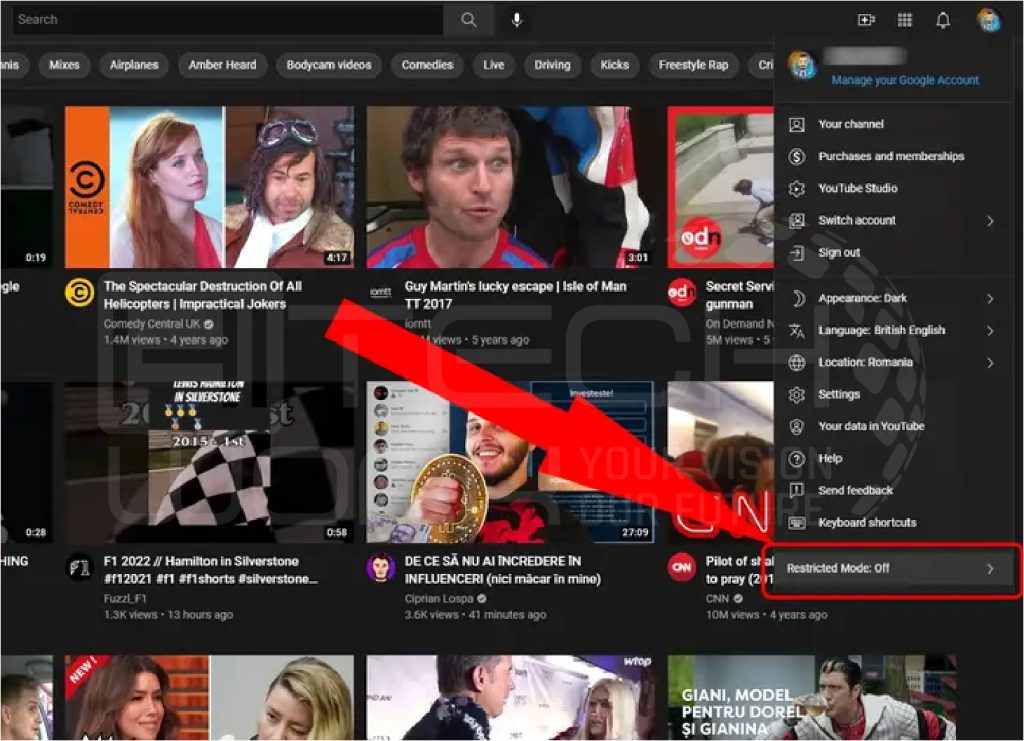Screen dimensions: 1024x741
Task: Click the Your channel icon
Action: 797,124
